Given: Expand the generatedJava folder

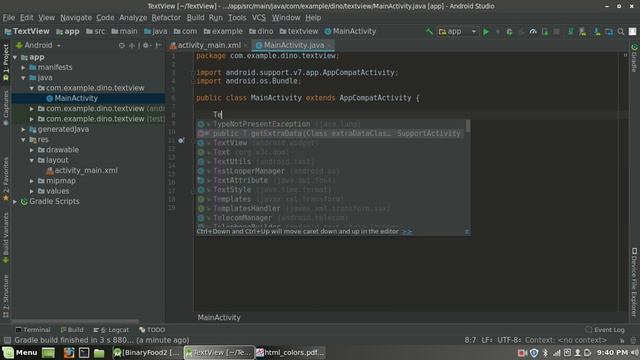Looking at the screenshot, I should (x=24, y=129).
